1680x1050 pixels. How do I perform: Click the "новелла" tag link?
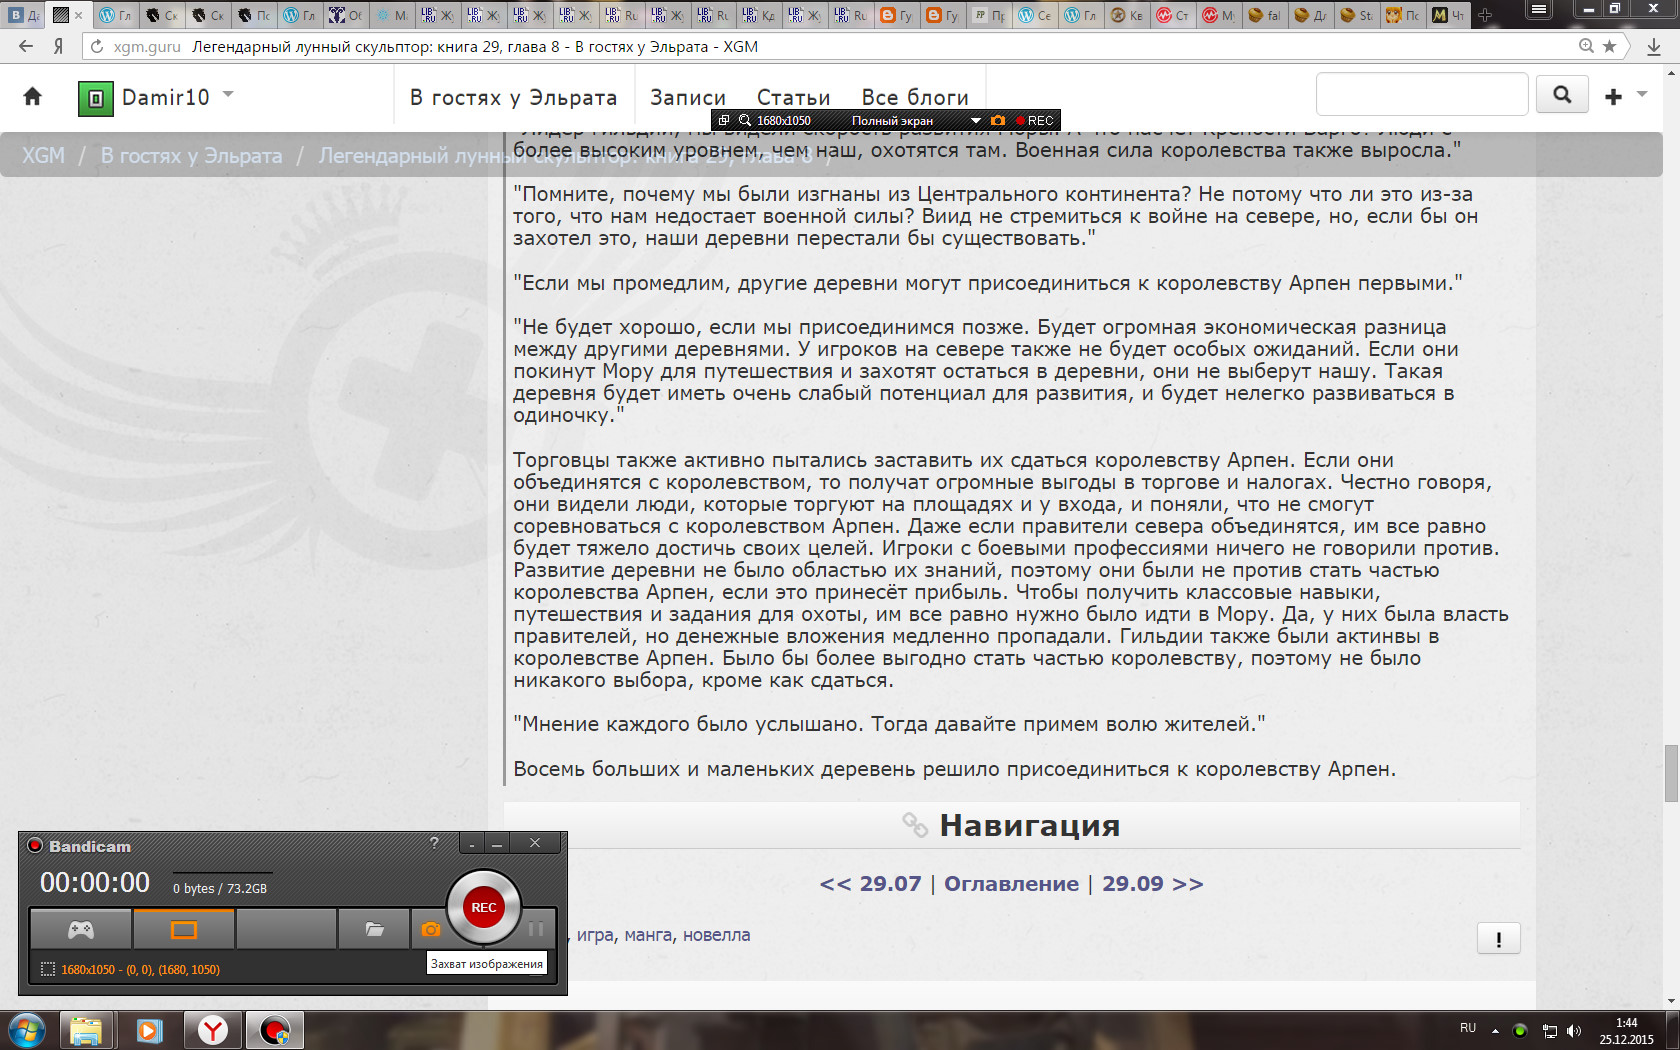tap(716, 935)
